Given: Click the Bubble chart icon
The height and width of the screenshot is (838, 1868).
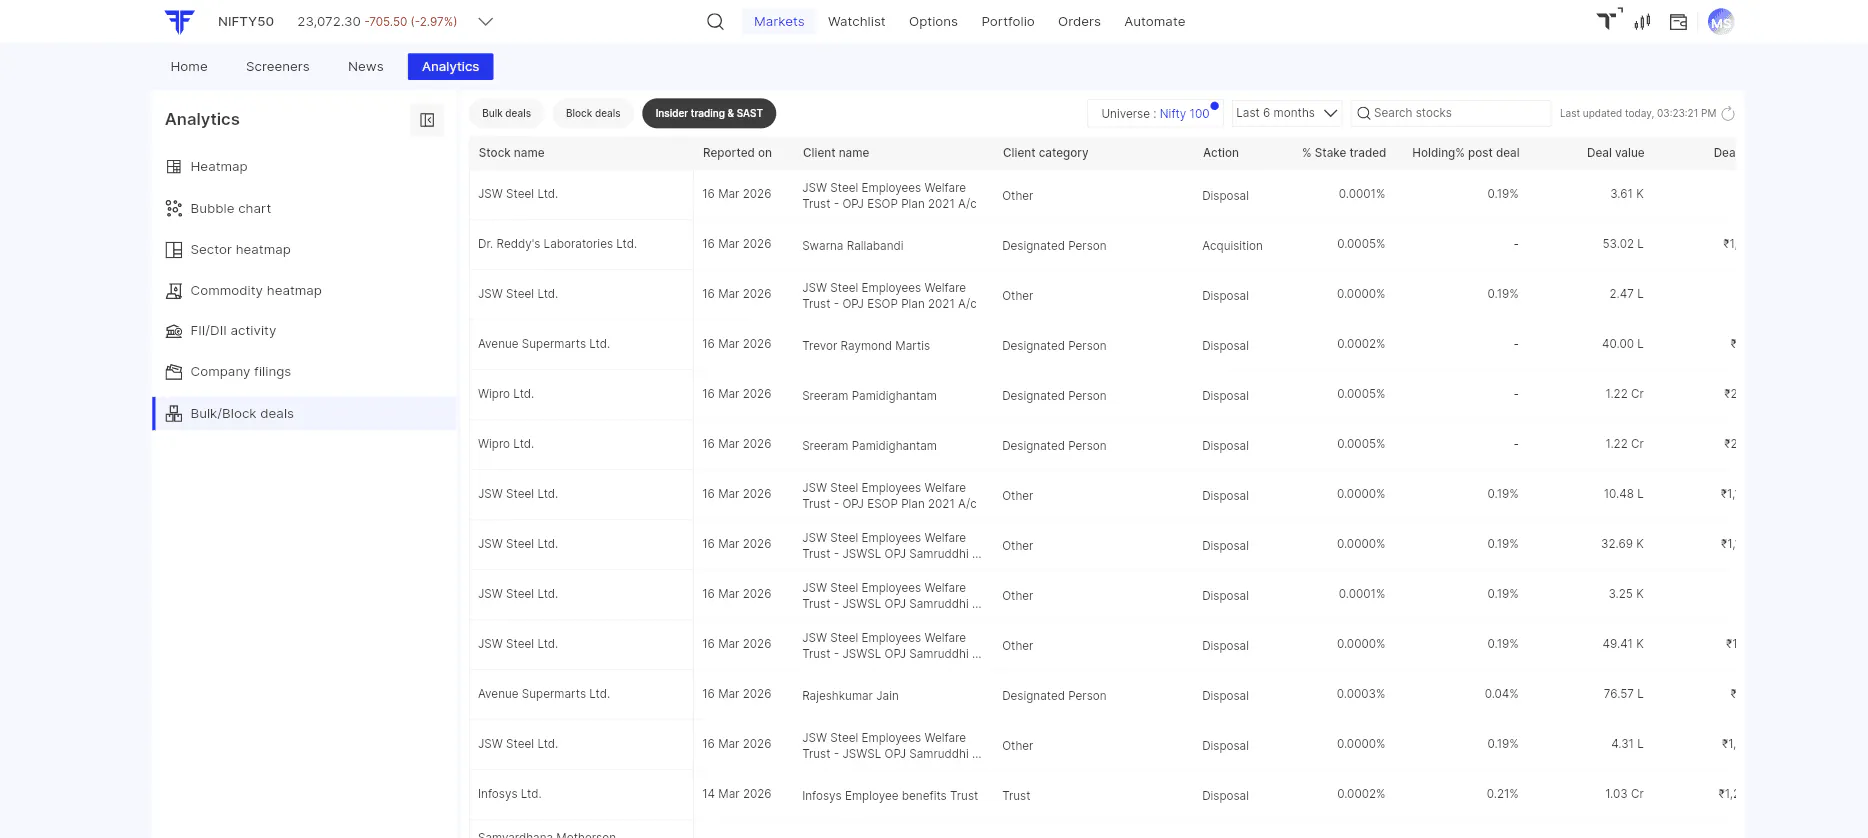Looking at the screenshot, I should click(174, 208).
